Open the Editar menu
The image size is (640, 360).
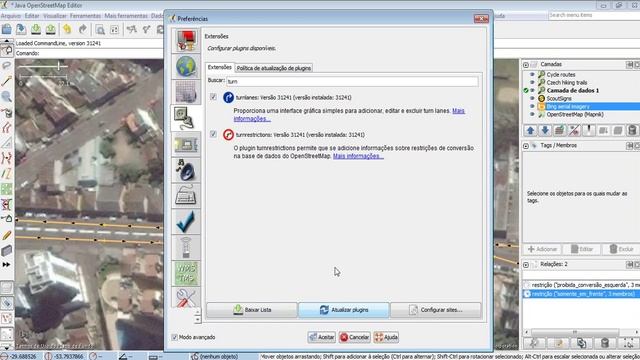coord(32,16)
